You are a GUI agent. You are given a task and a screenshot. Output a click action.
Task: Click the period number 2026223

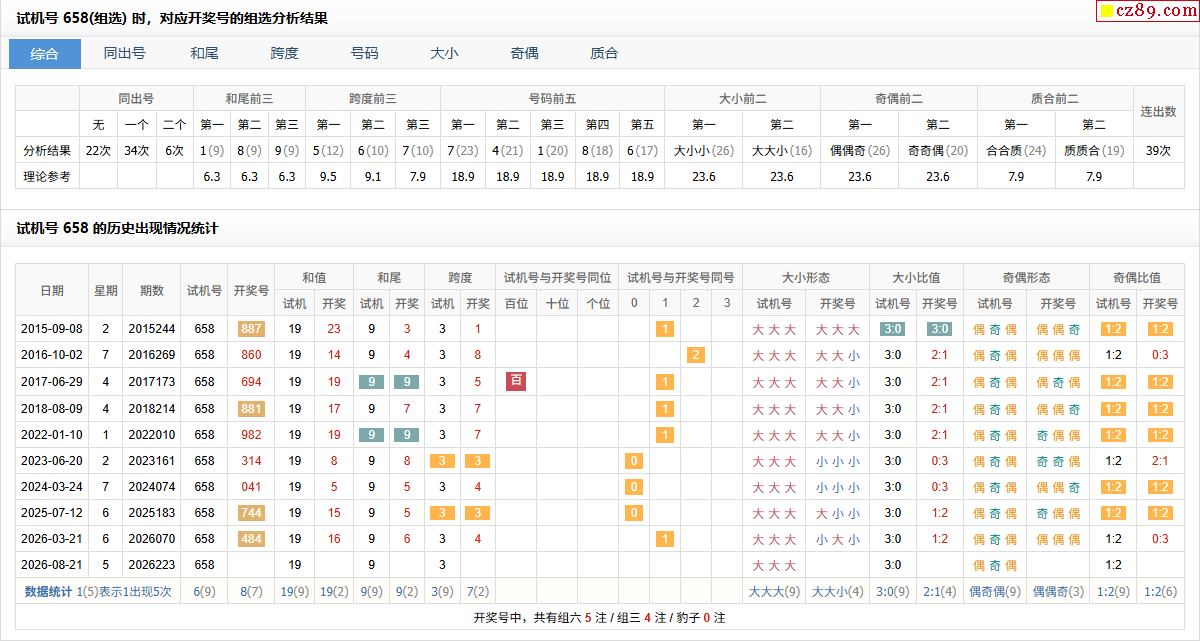click(x=152, y=565)
